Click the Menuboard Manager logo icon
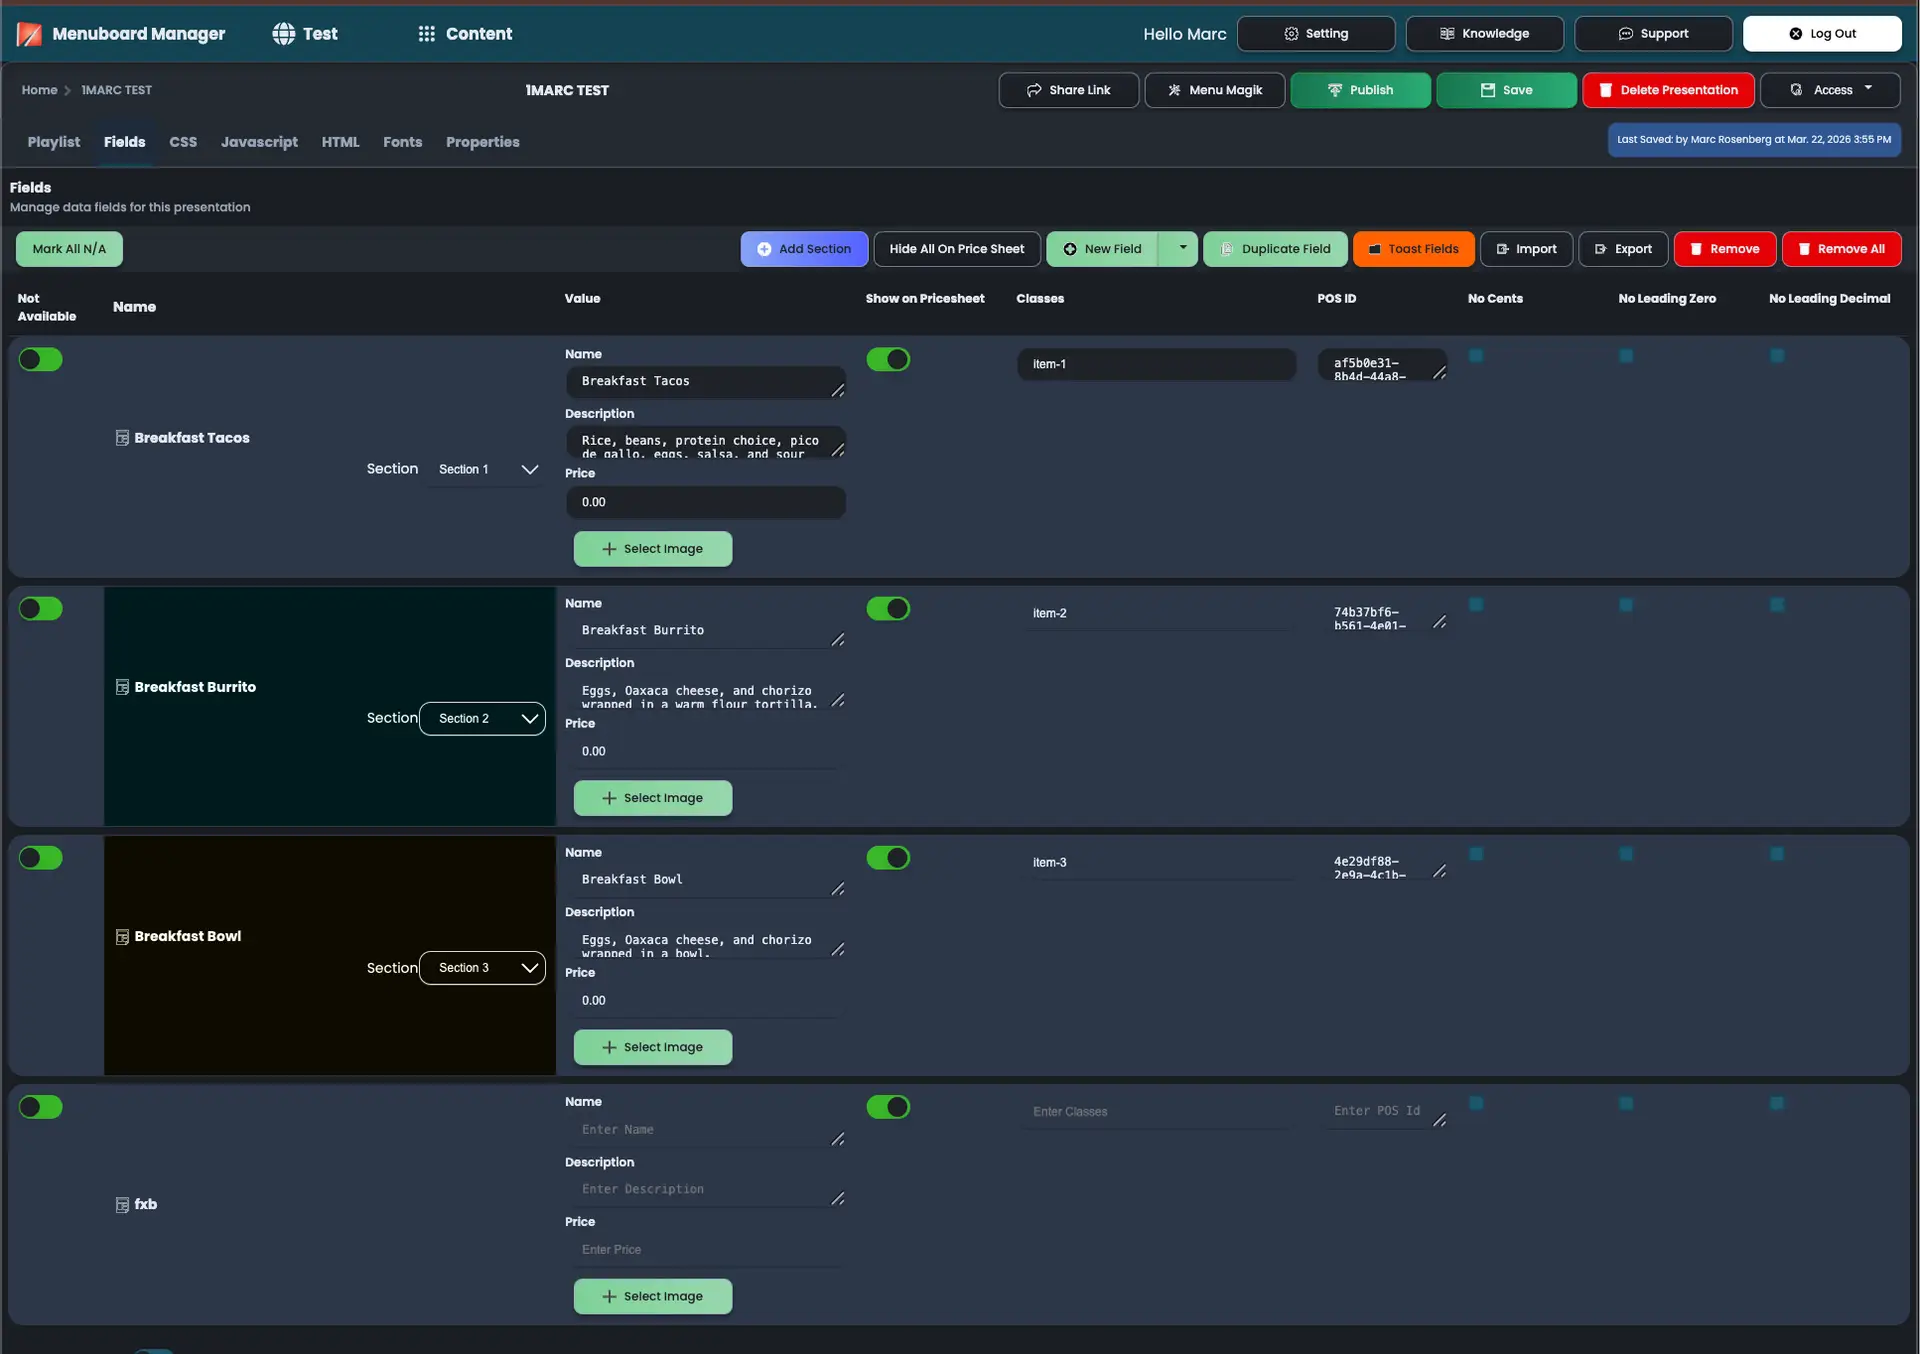Screen dimensions: 1920x1354 [29, 34]
